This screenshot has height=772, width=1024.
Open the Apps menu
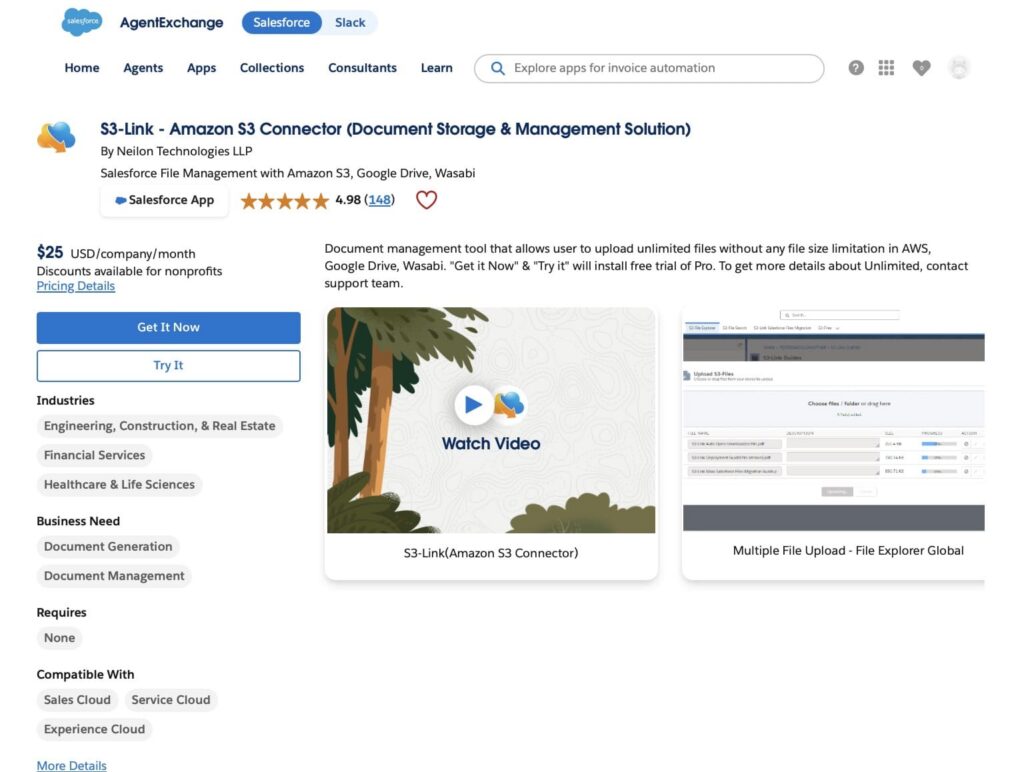point(201,68)
